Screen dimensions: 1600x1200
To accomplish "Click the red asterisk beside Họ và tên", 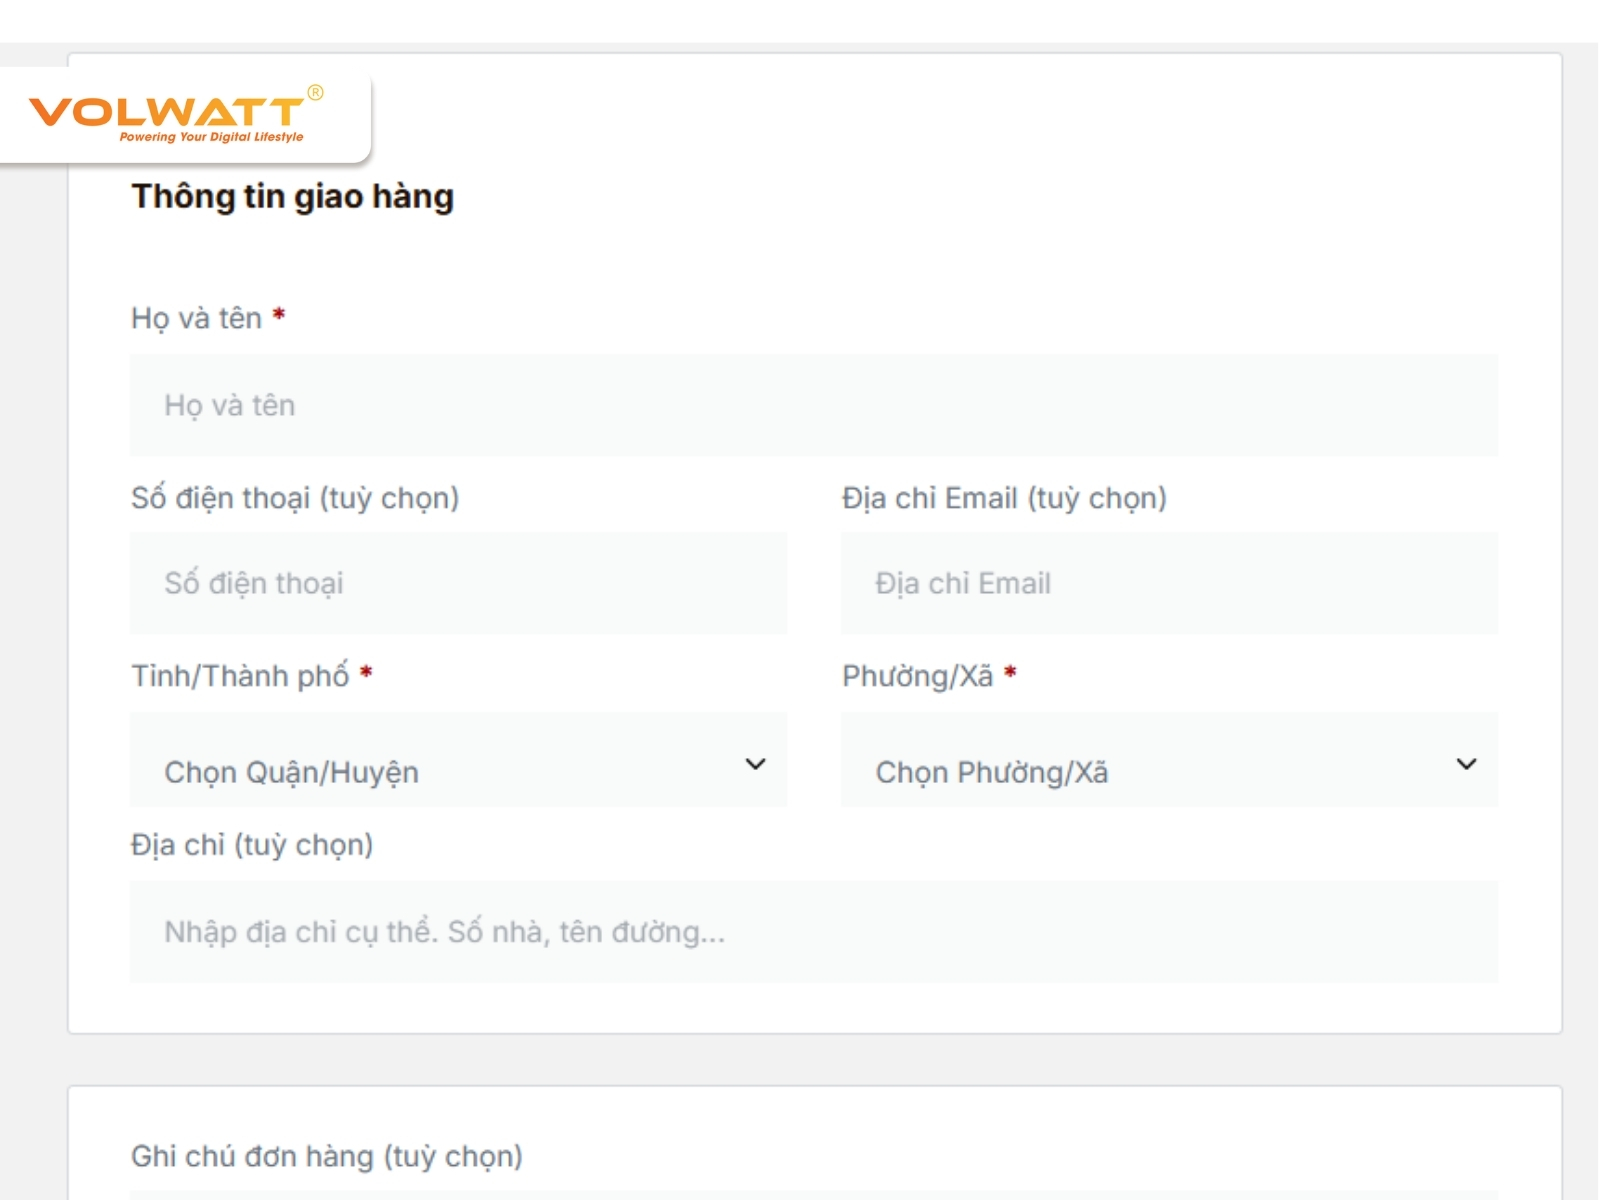I will pyautogui.click(x=279, y=315).
